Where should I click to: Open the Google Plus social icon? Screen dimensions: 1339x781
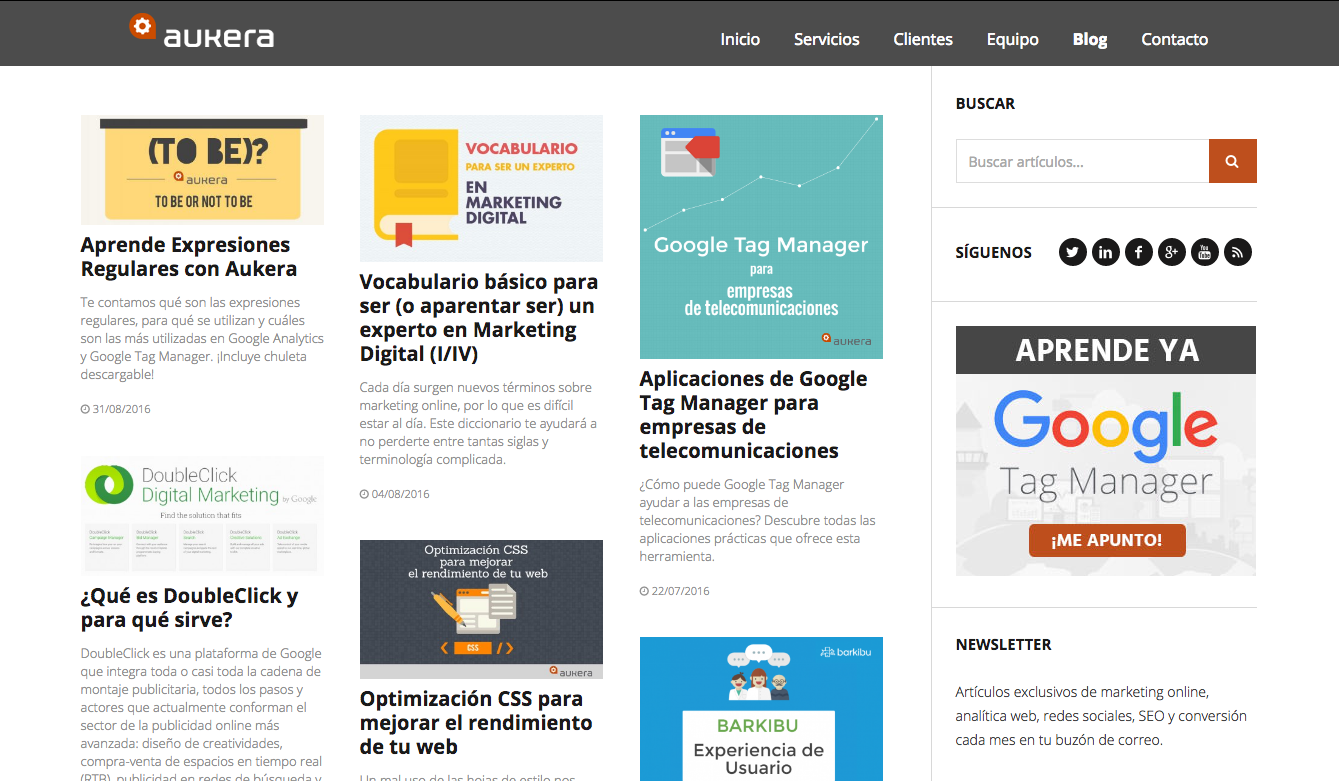pyautogui.click(x=1171, y=252)
